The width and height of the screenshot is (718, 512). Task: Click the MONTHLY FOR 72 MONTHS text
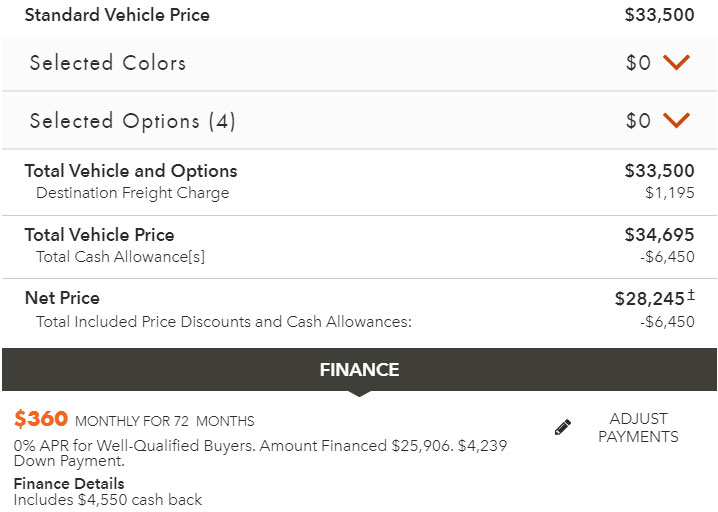click(x=165, y=421)
